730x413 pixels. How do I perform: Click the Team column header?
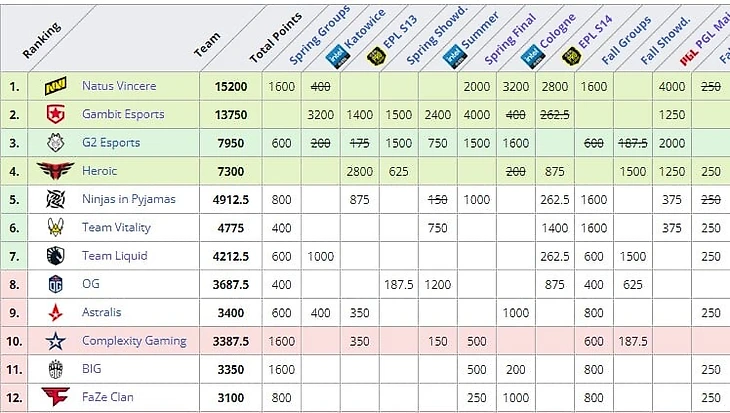click(207, 44)
